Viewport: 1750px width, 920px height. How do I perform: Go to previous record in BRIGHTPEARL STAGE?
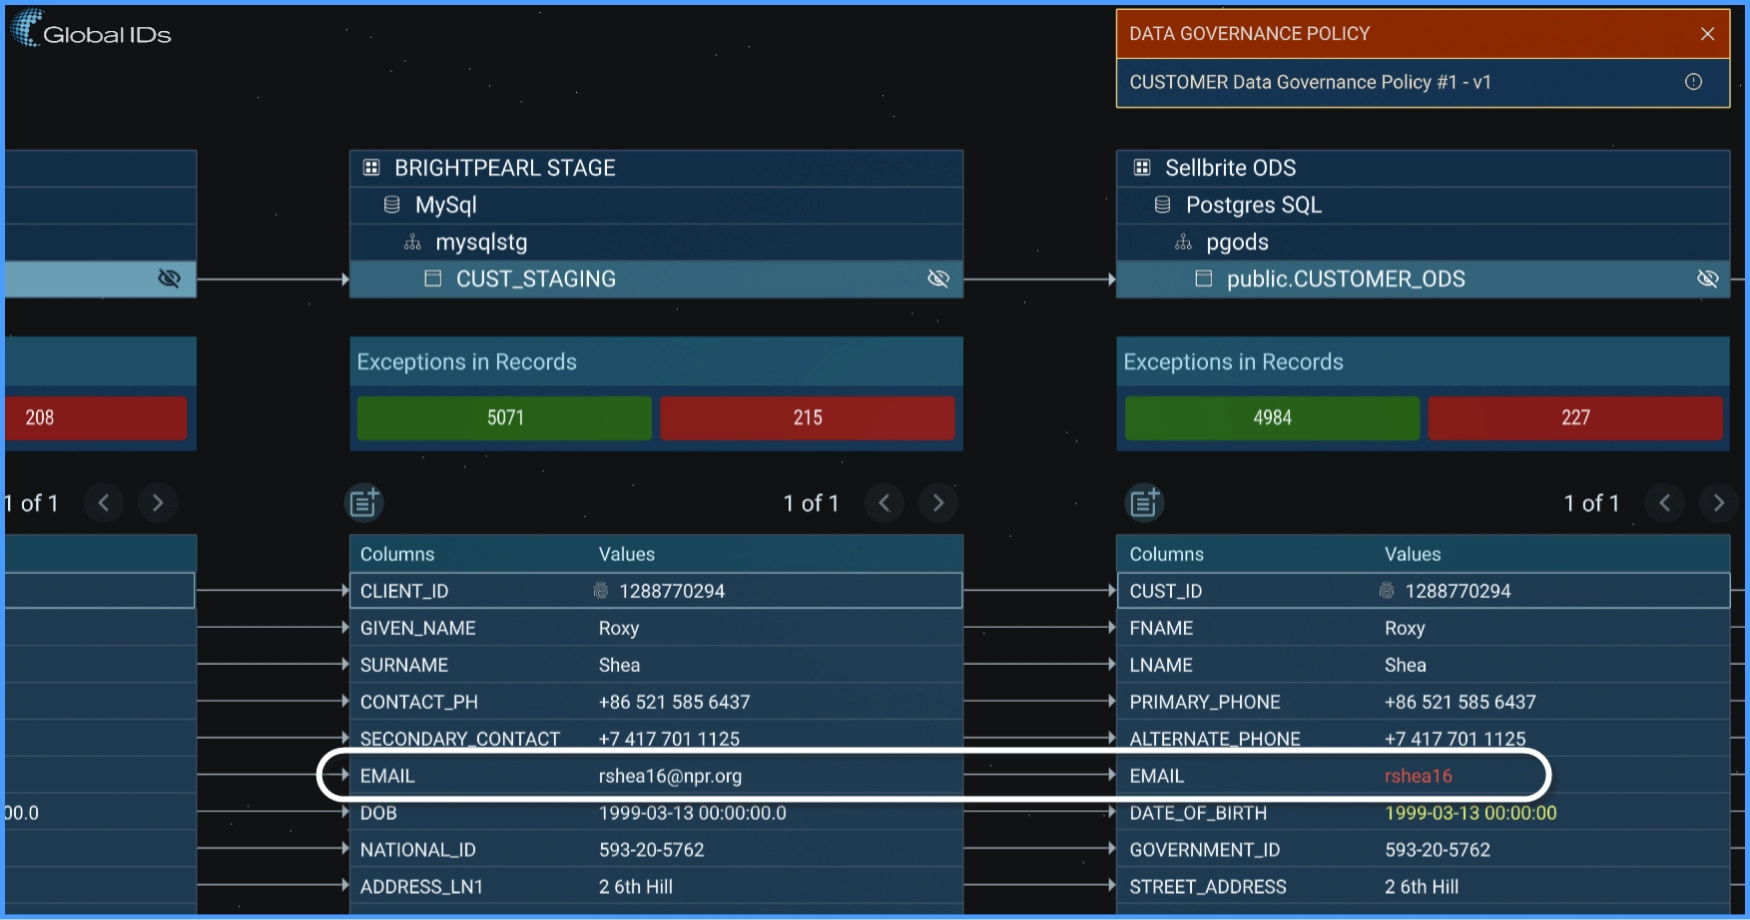(x=884, y=503)
